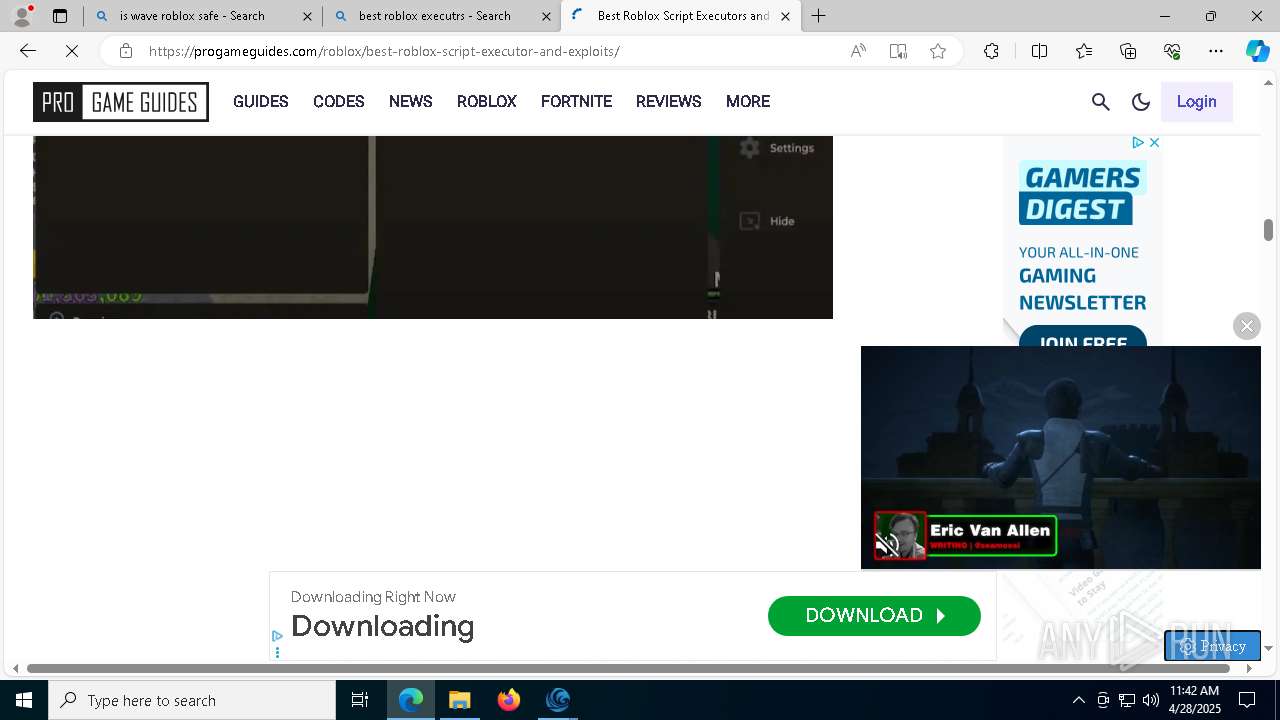Open Edge Settings and more menu
The height and width of the screenshot is (720, 1280).
(x=1216, y=51)
